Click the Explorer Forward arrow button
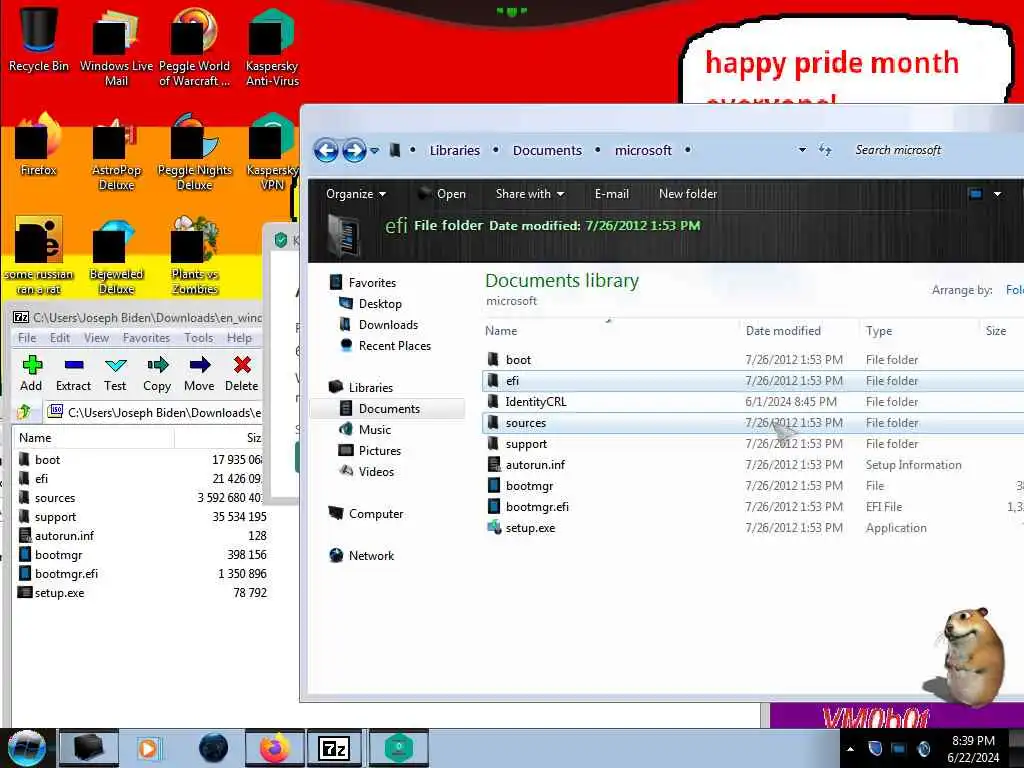 354,151
